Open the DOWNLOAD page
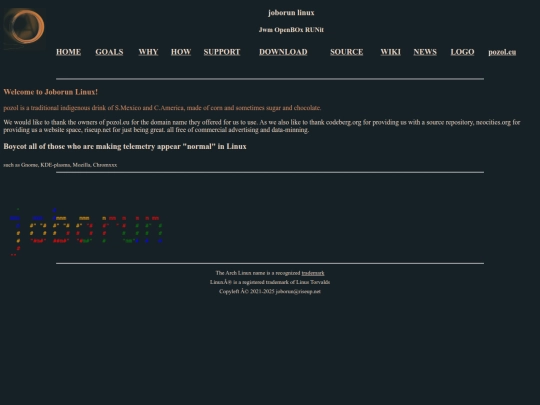540x405 pixels. click(x=283, y=52)
